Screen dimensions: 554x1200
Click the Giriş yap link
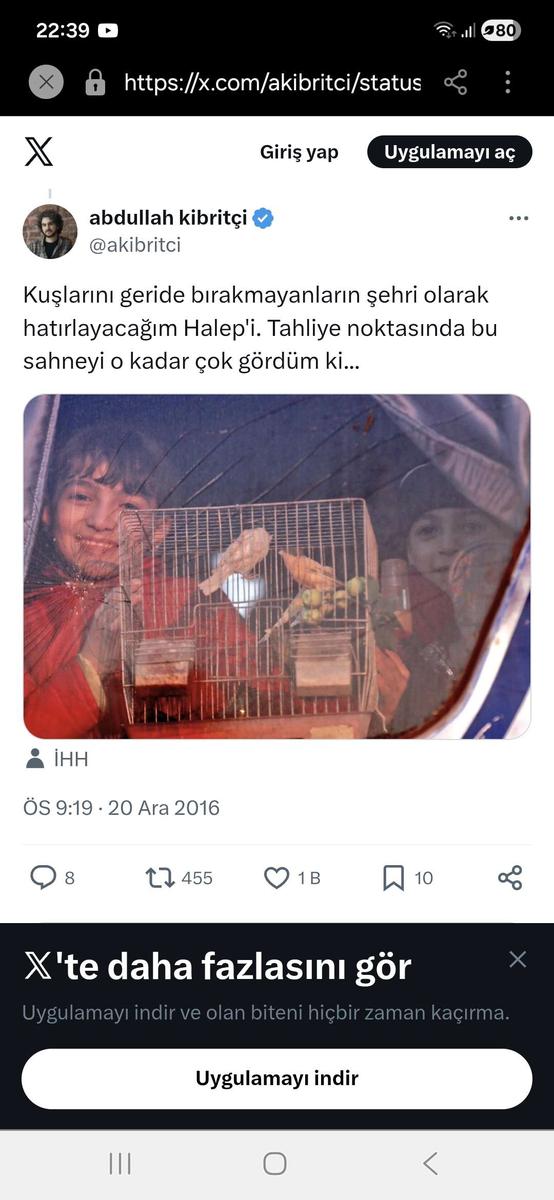299,152
